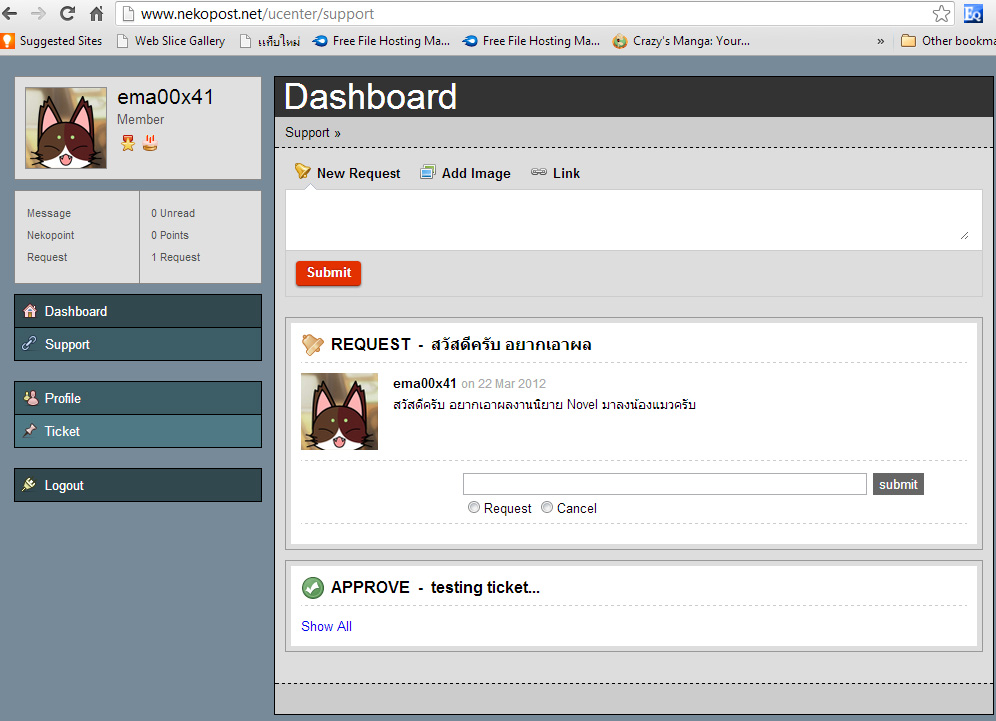
Task: Click the green APPROVE checkmark icon
Action: (x=313, y=588)
